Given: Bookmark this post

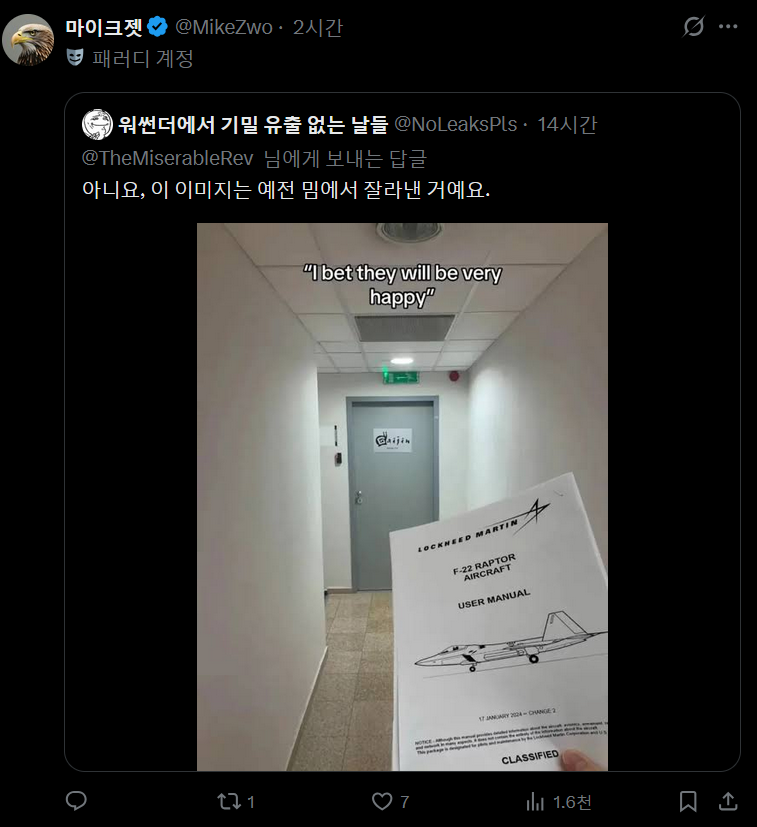Looking at the screenshot, I should click(x=688, y=802).
